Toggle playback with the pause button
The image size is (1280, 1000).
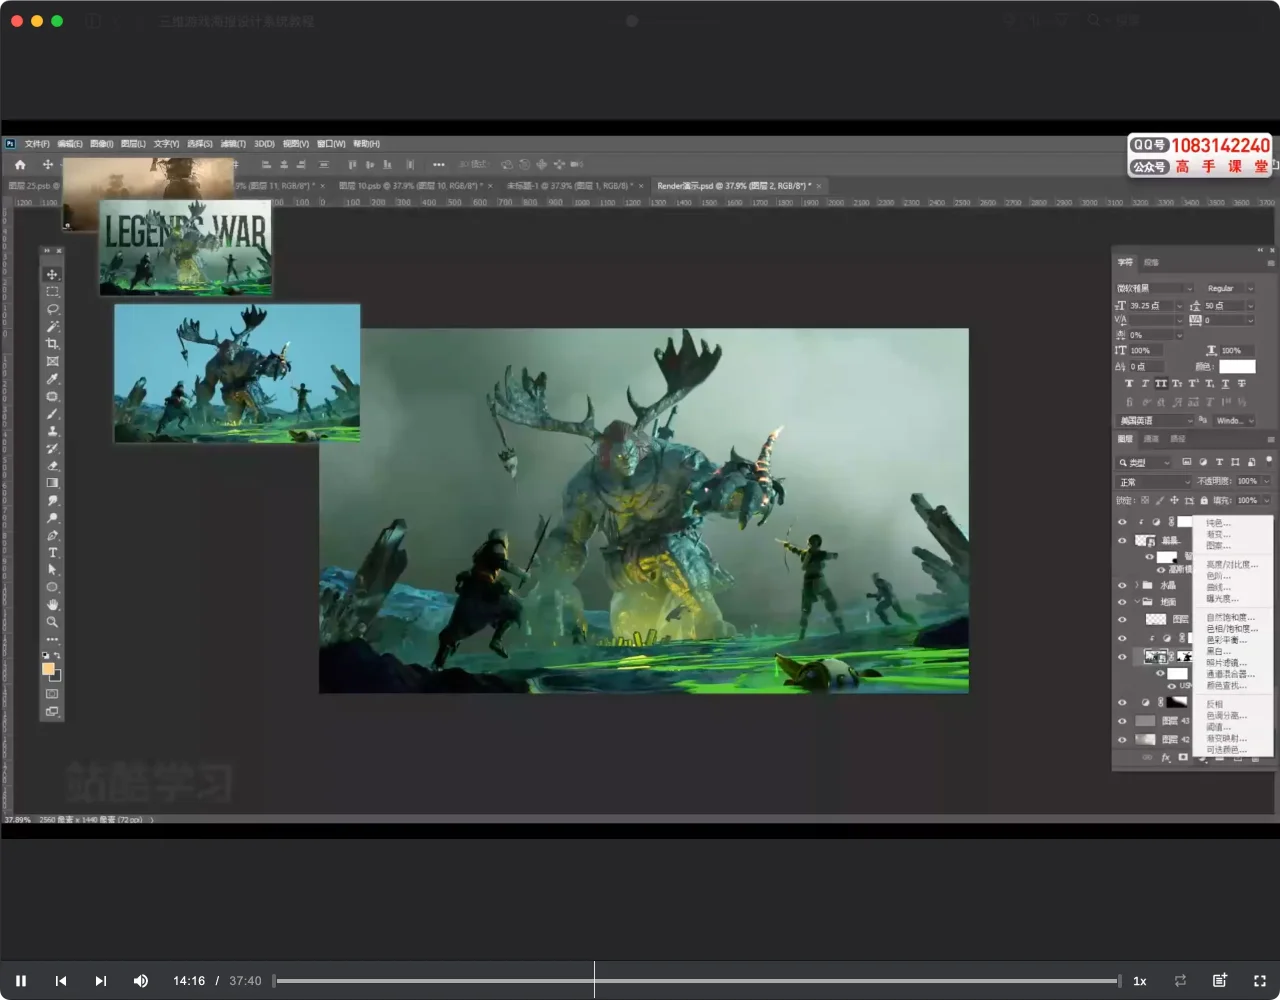(21, 981)
